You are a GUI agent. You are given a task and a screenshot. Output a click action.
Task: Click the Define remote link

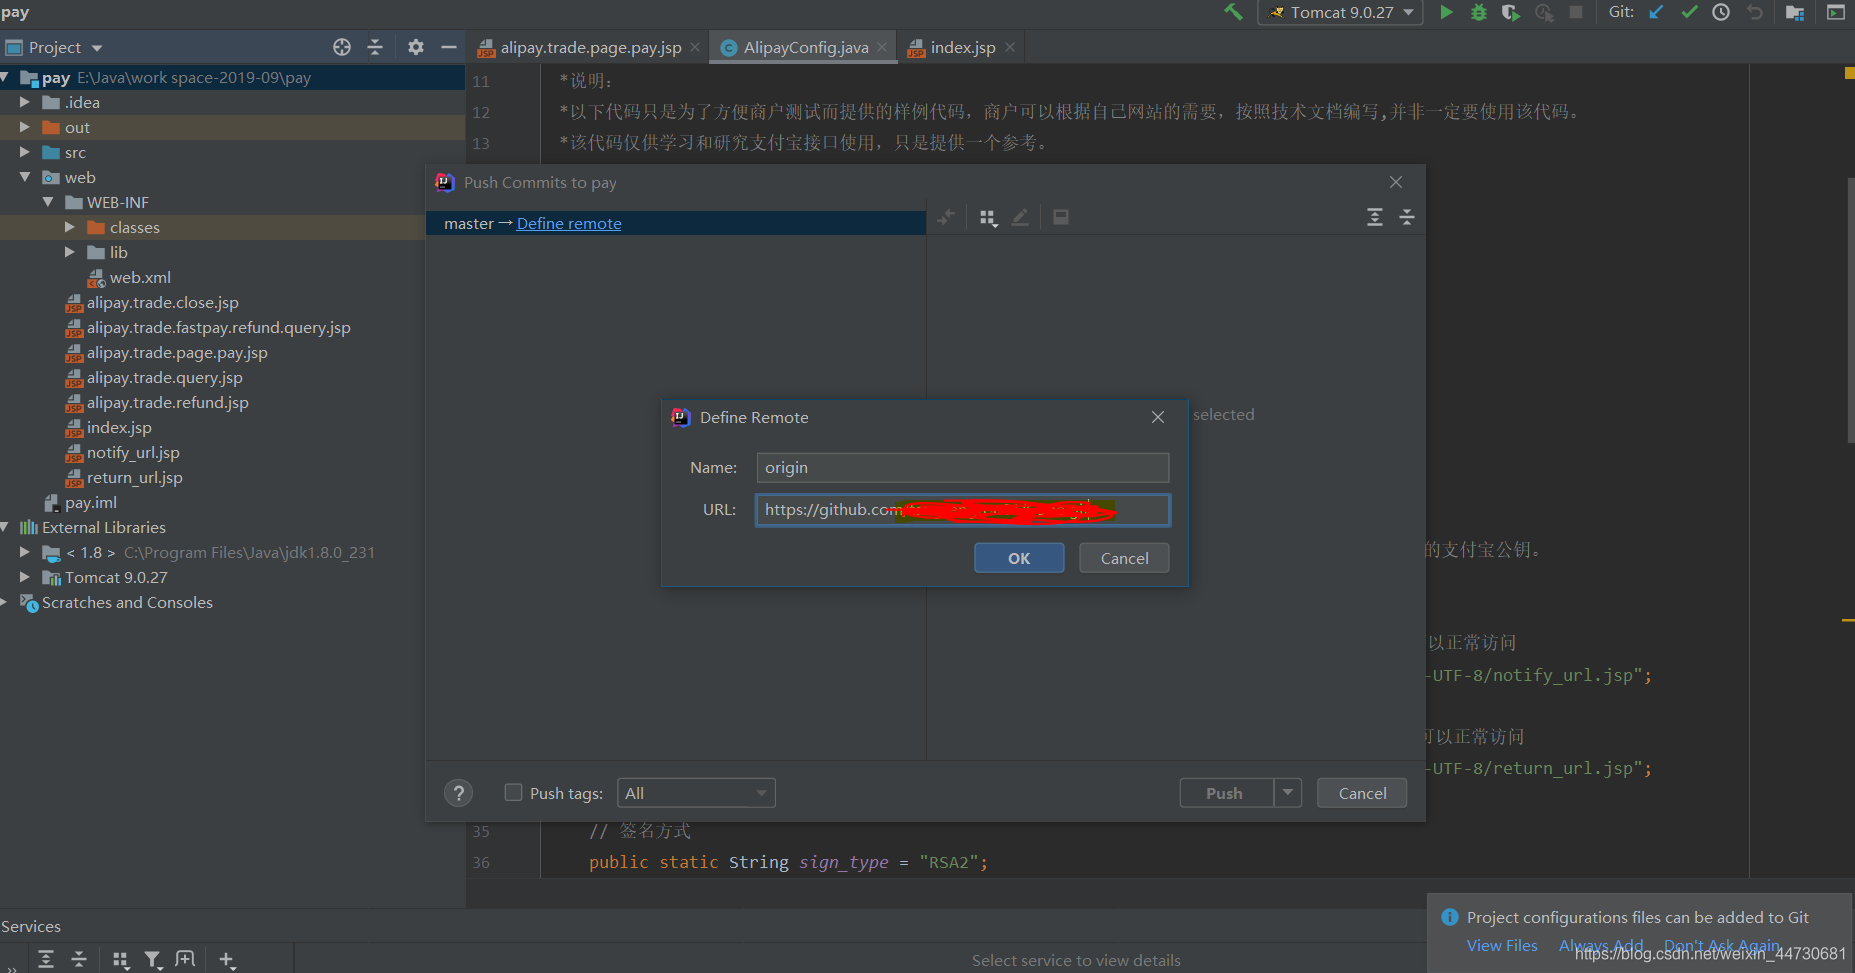[569, 223]
